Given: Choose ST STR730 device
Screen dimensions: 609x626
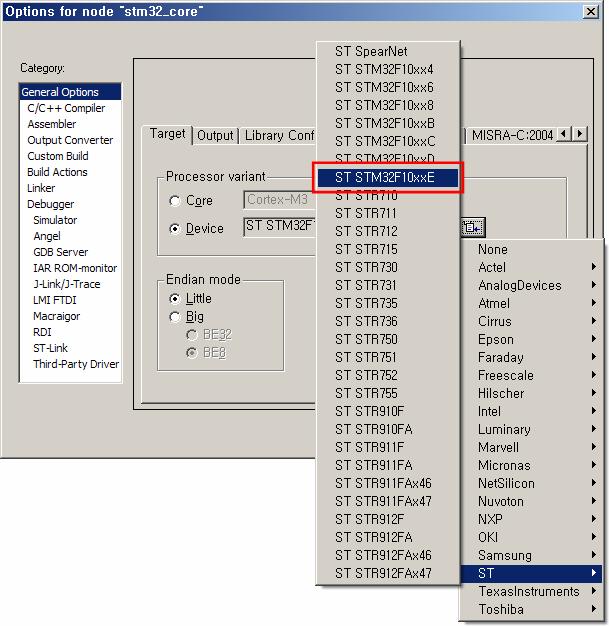Looking at the screenshot, I should click(388, 267).
